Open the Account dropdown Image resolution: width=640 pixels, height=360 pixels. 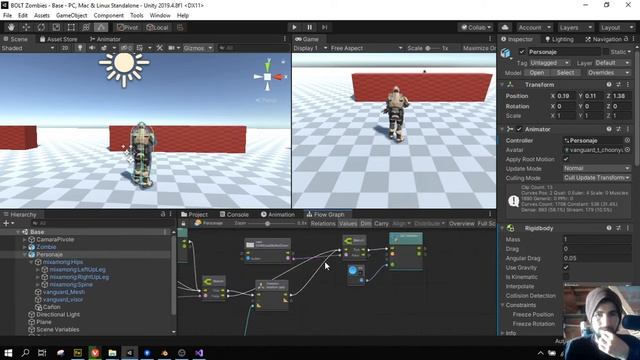(x=534, y=27)
